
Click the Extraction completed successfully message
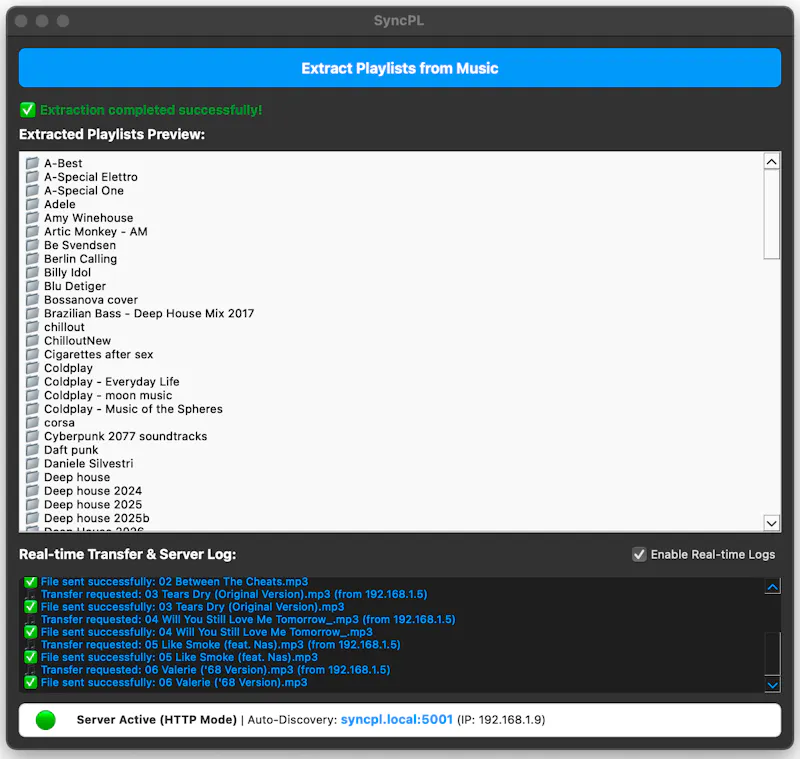151,110
